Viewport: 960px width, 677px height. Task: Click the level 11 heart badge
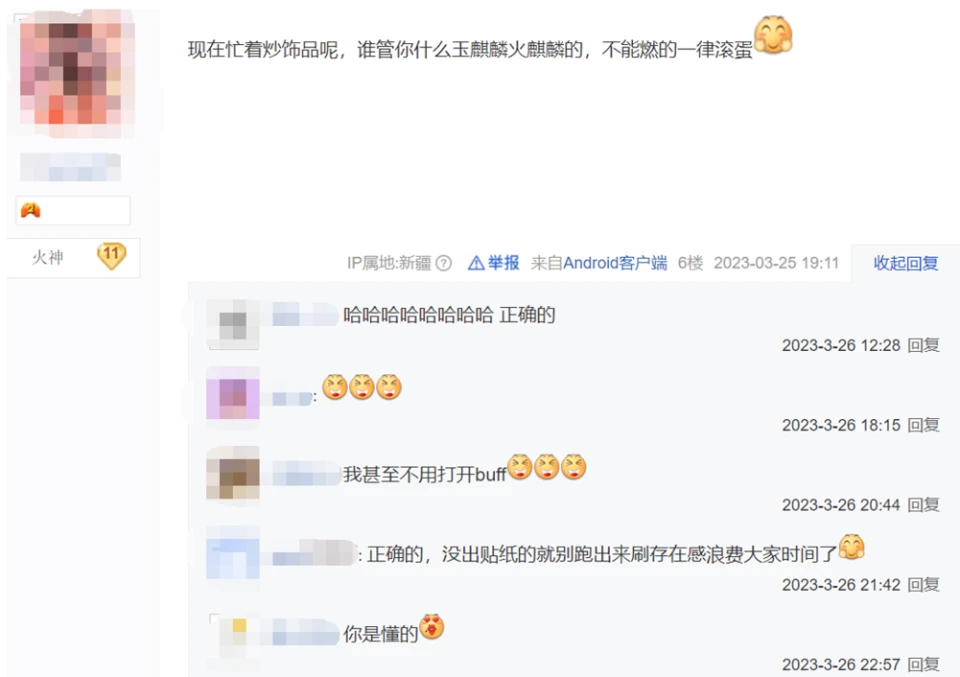(111, 256)
